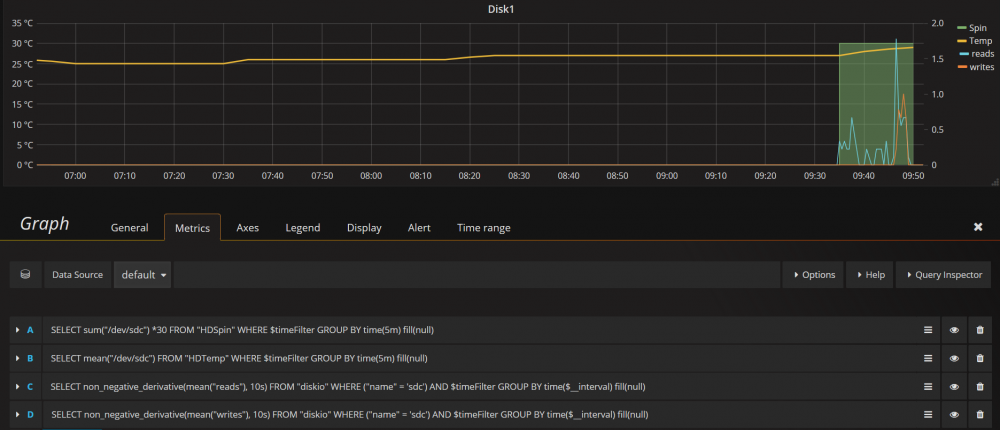Delete query D with the trash icon
Viewport: 1000px width, 430px height.
980,415
